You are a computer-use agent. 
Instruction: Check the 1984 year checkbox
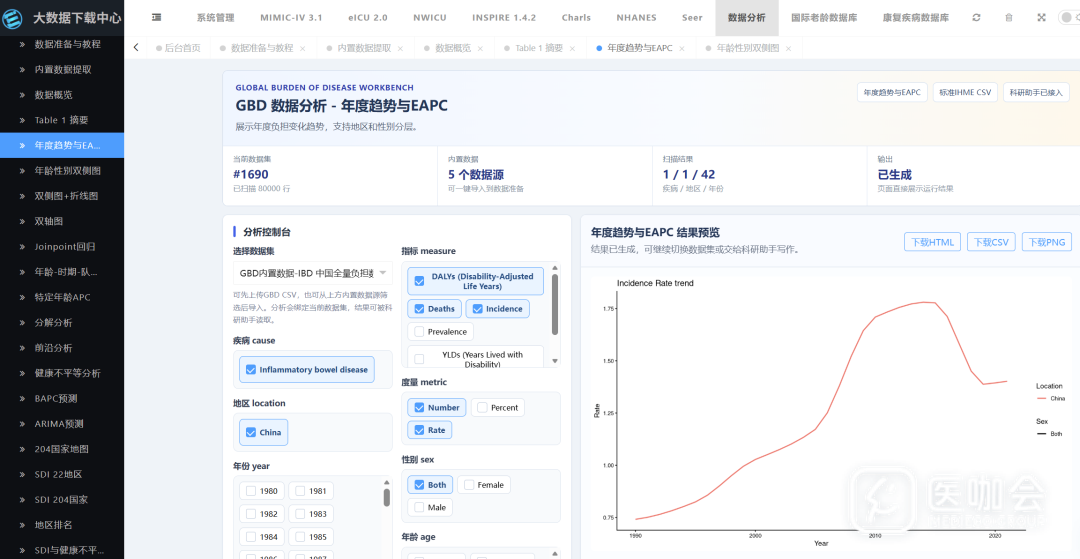point(251,537)
